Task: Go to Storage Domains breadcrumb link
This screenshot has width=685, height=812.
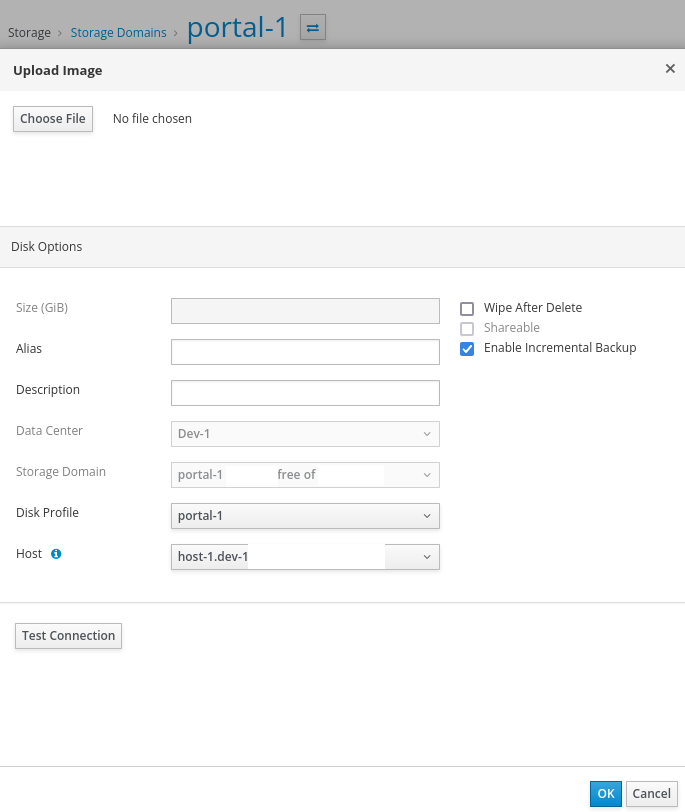Action: click(118, 33)
